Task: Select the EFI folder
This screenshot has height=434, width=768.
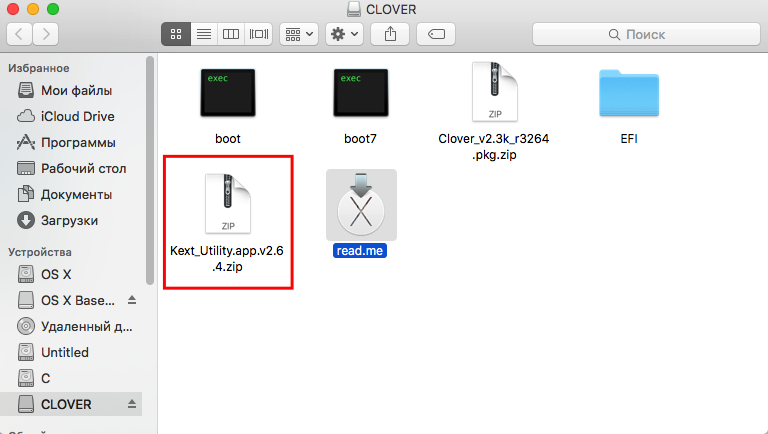Action: click(x=629, y=104)
